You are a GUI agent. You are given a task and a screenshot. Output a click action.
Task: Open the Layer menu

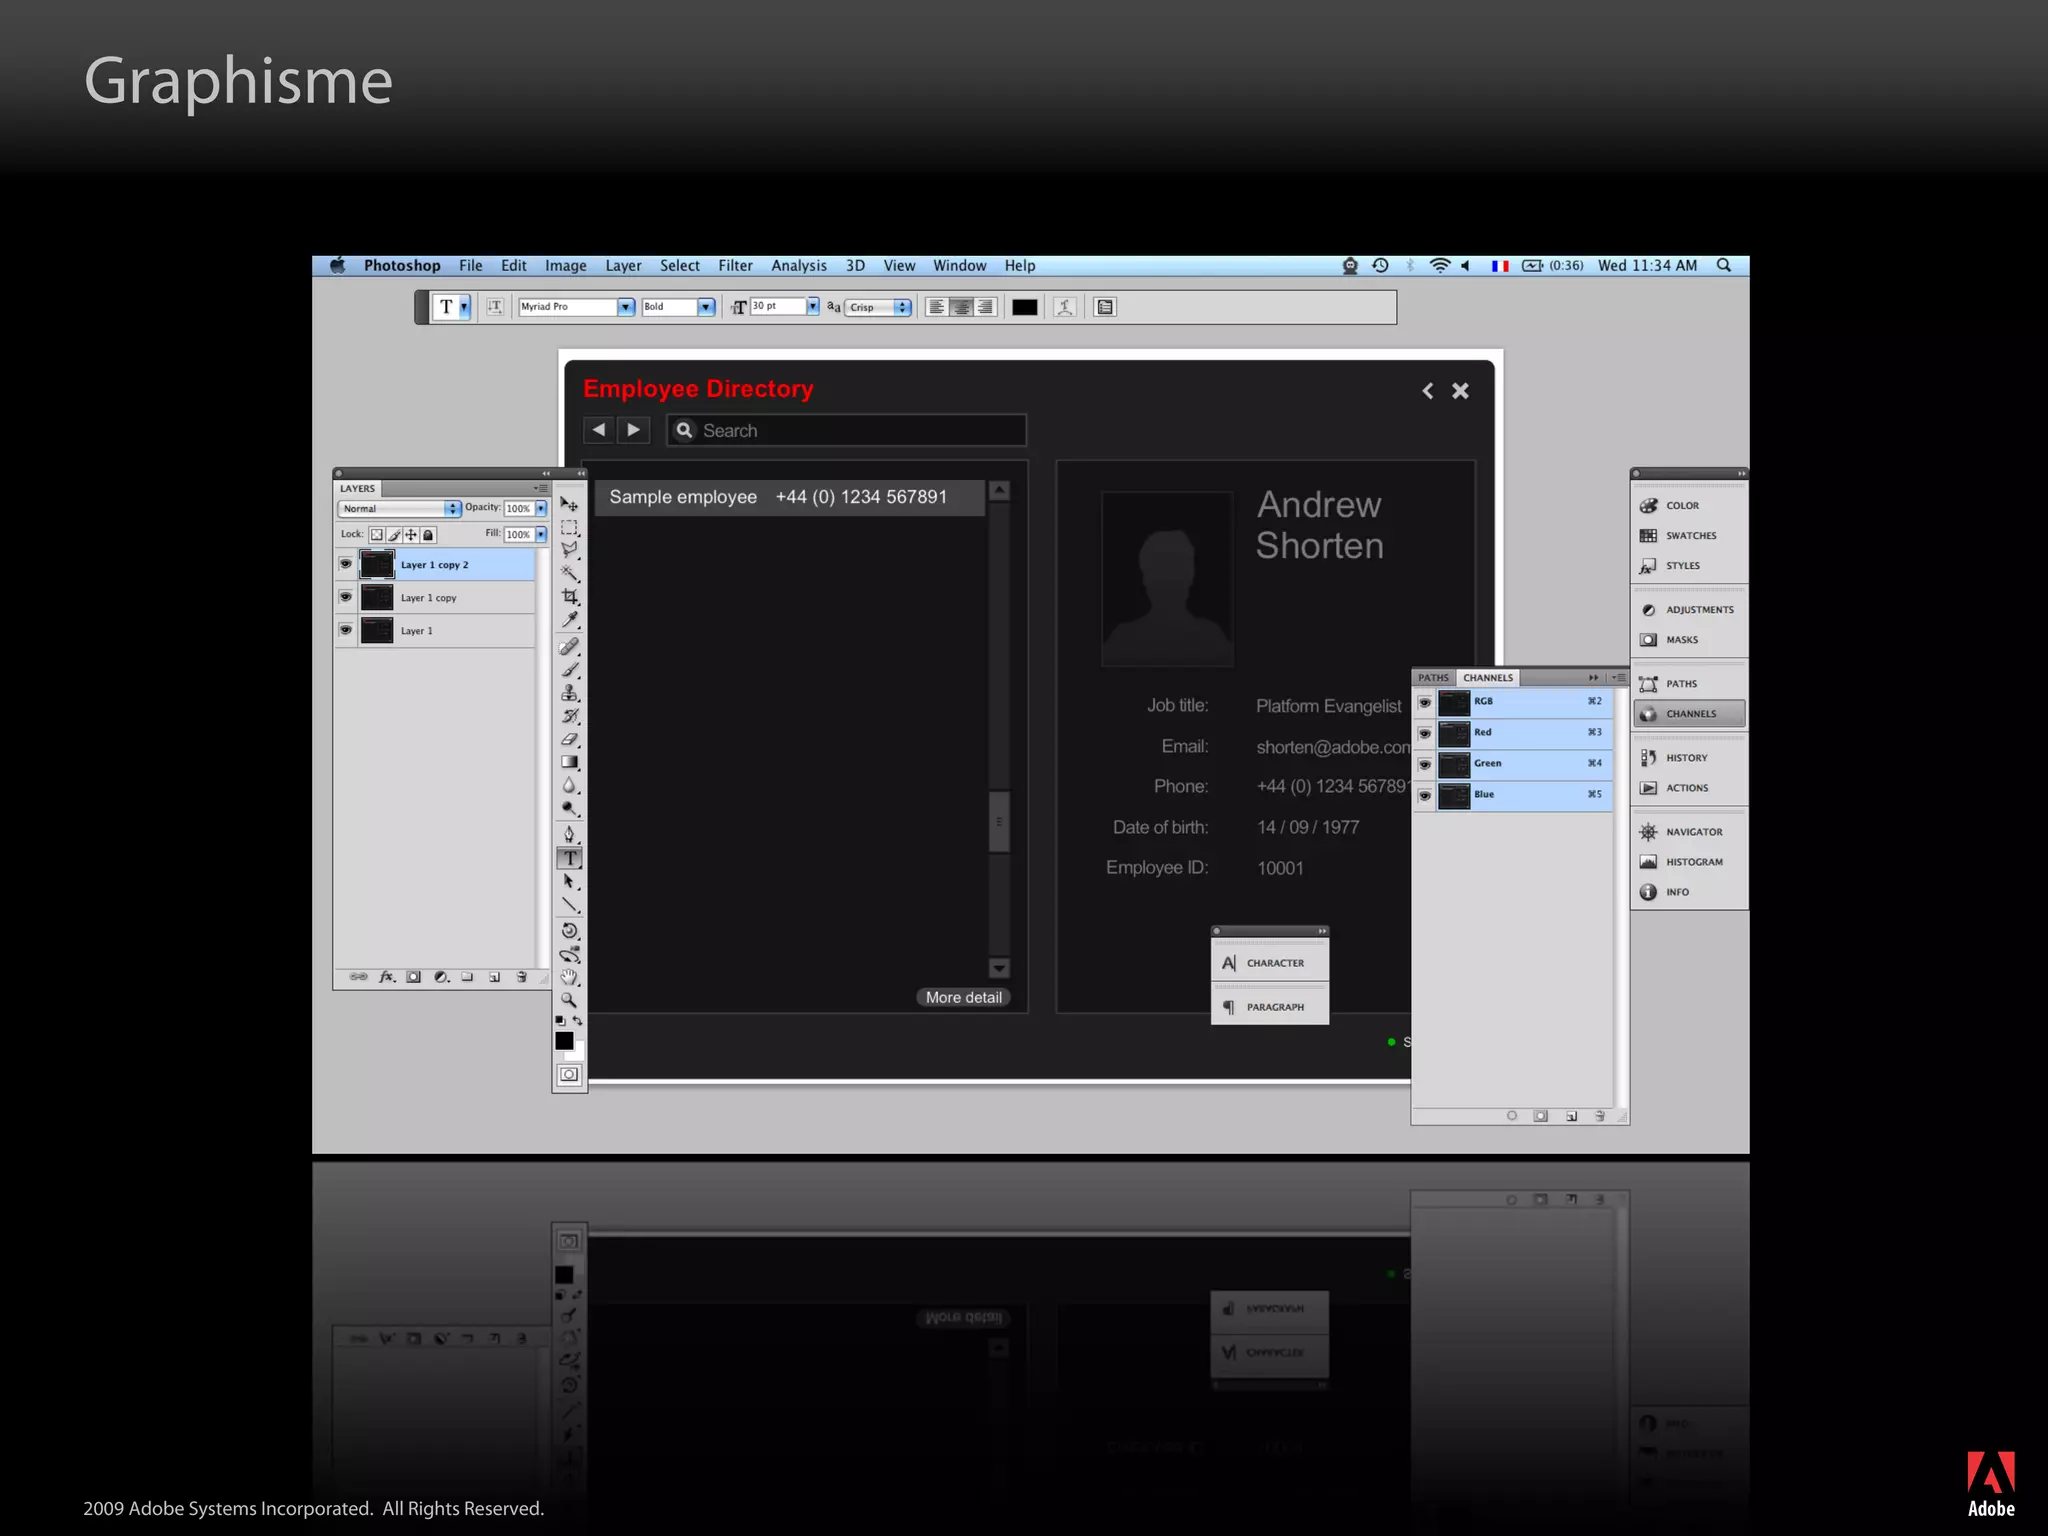click(x=623, y=266)
